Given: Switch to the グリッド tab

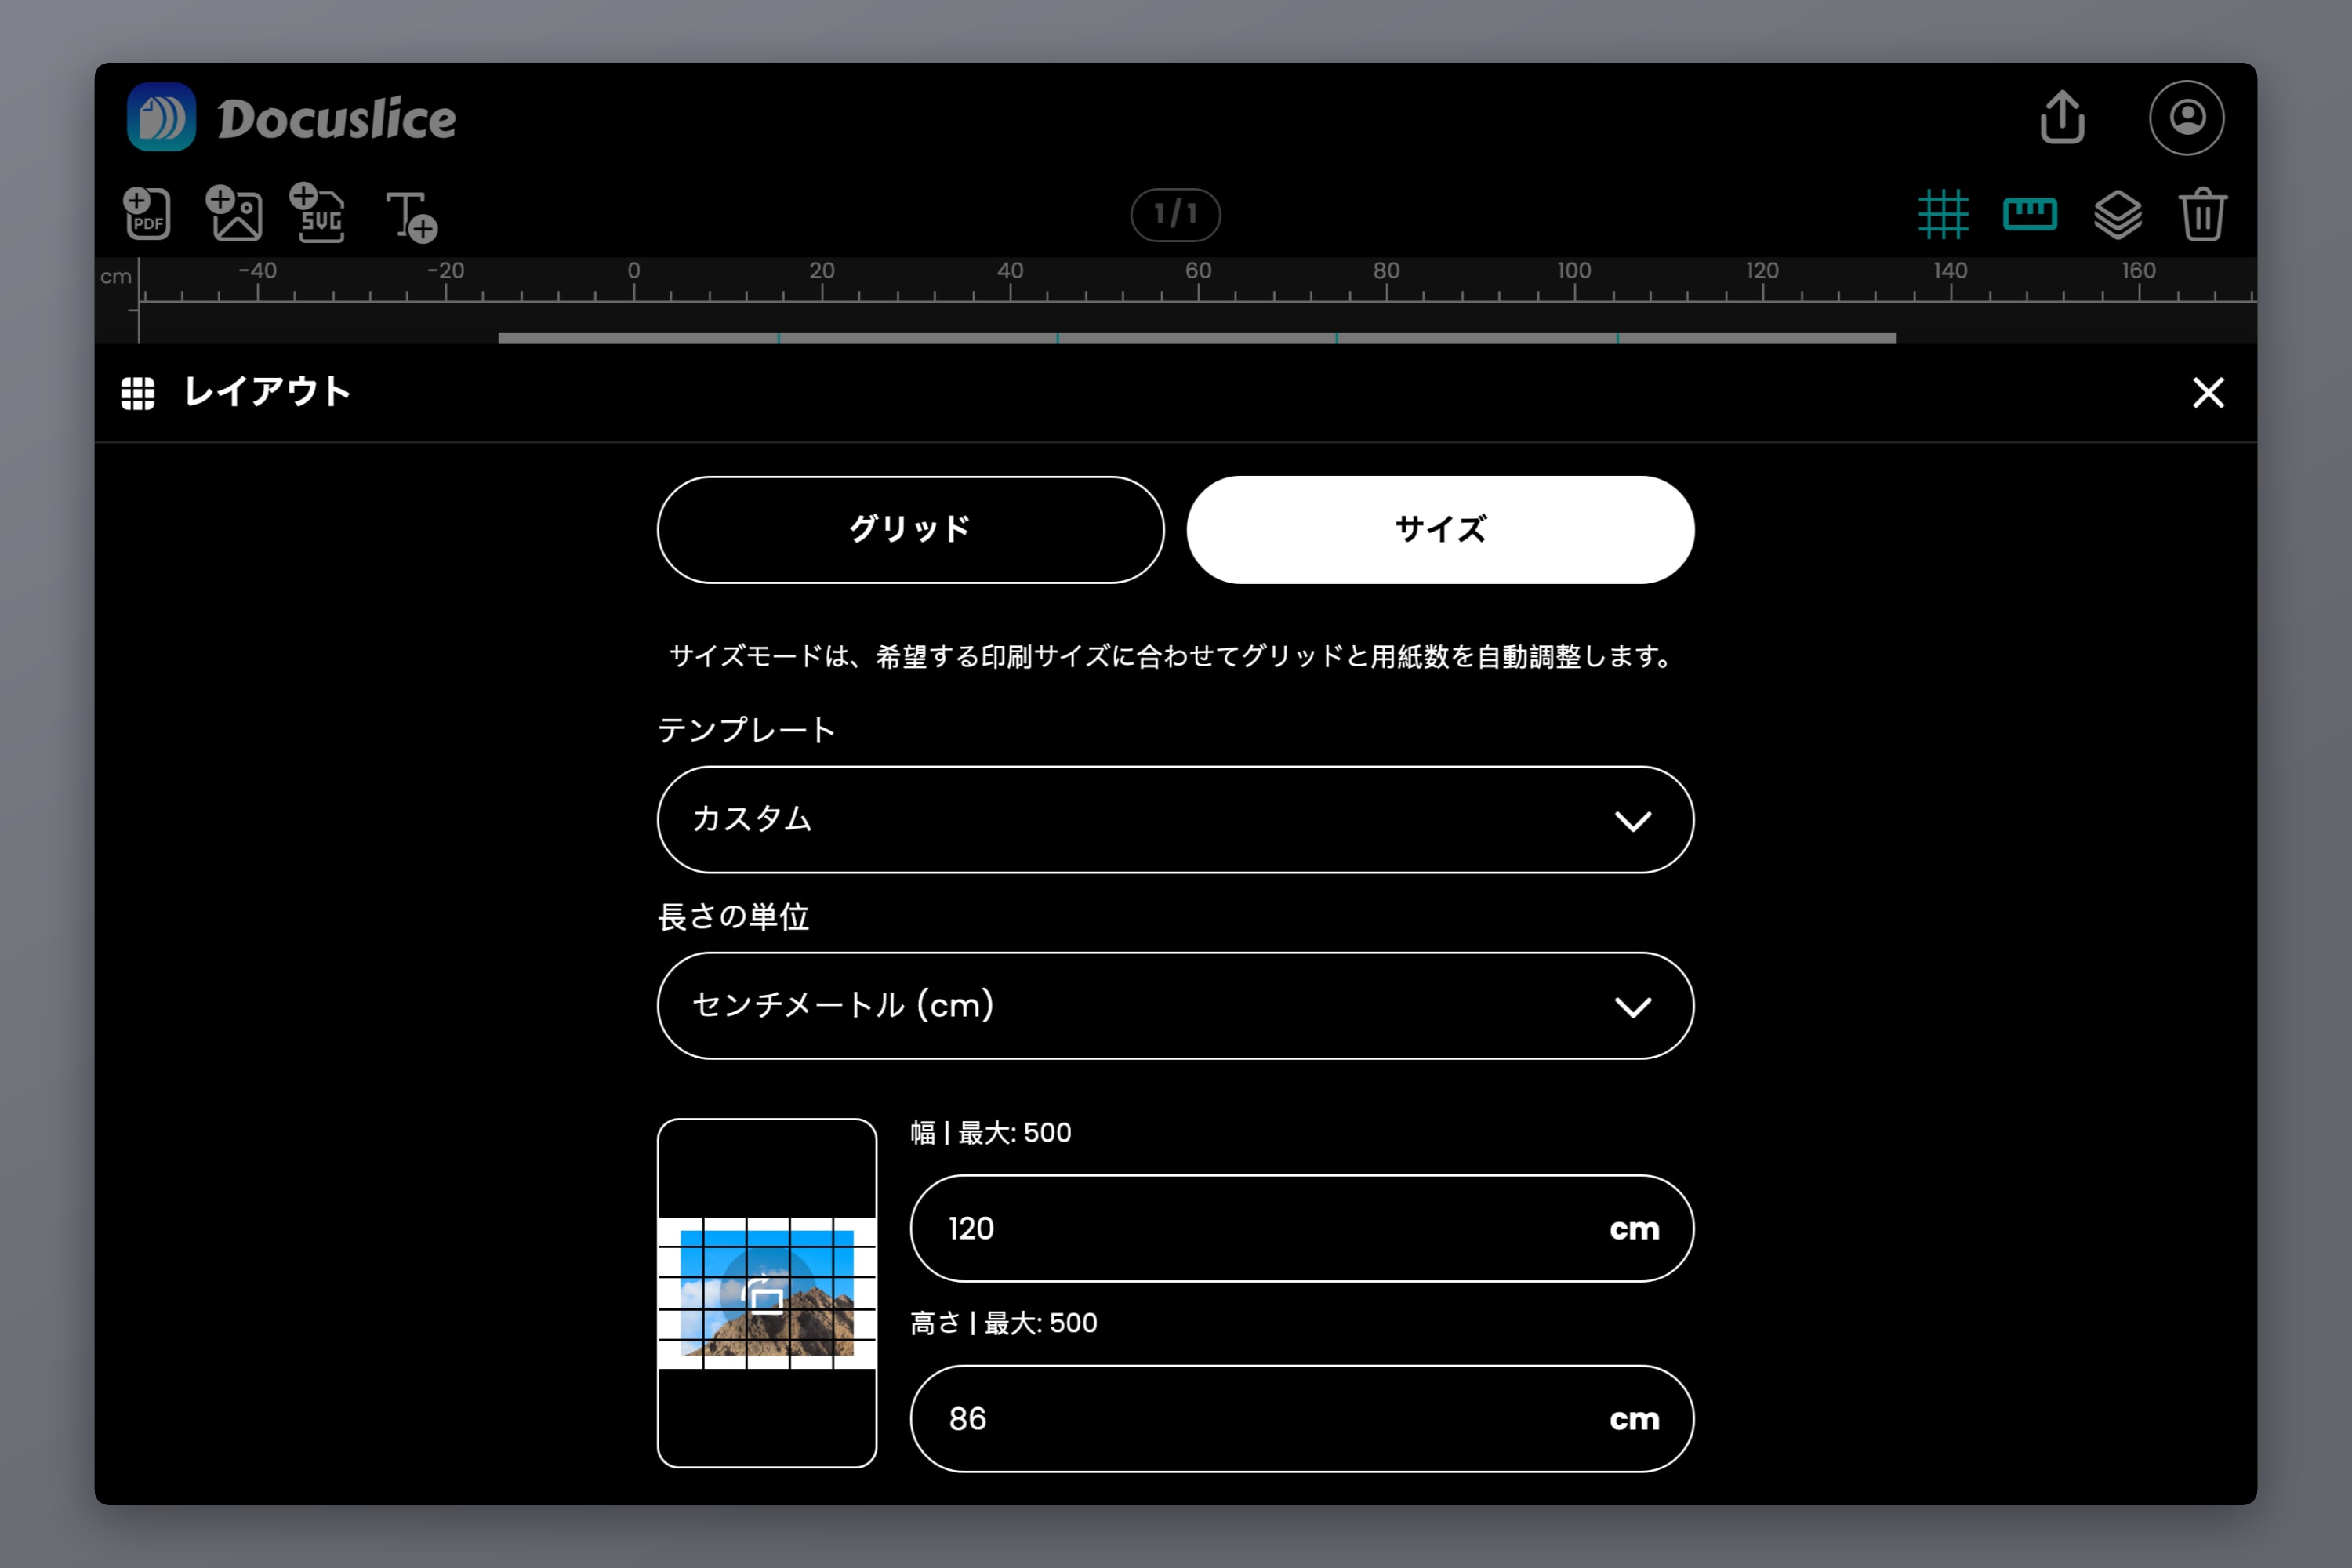Looking at the screenshot, I should pyautogui.click(x=910, y=529).
